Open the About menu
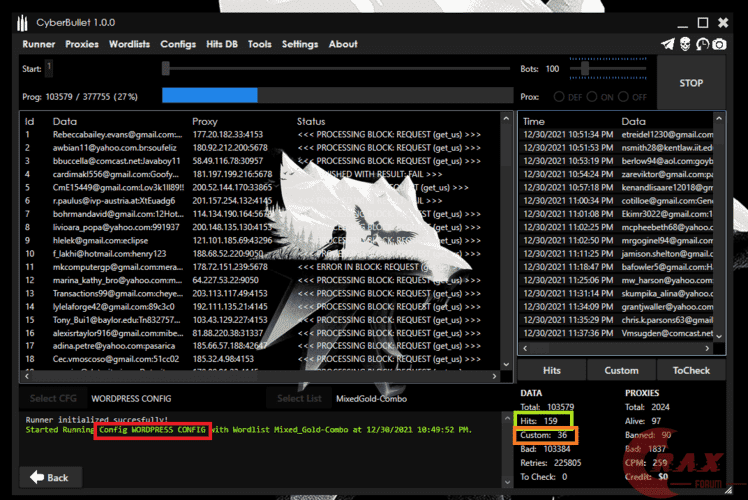Screen dimensions: 748x500 click(343, 44)
